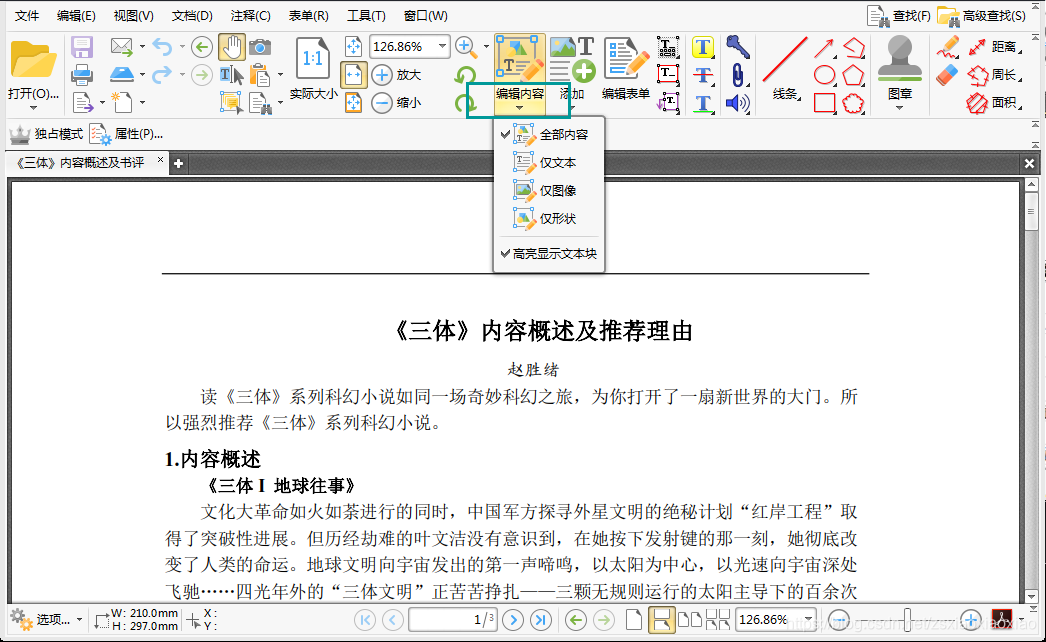This screenshot has height=642, width=1046.
Task: Select the pencil freehand tool
Action: click(x=947, y=47)
